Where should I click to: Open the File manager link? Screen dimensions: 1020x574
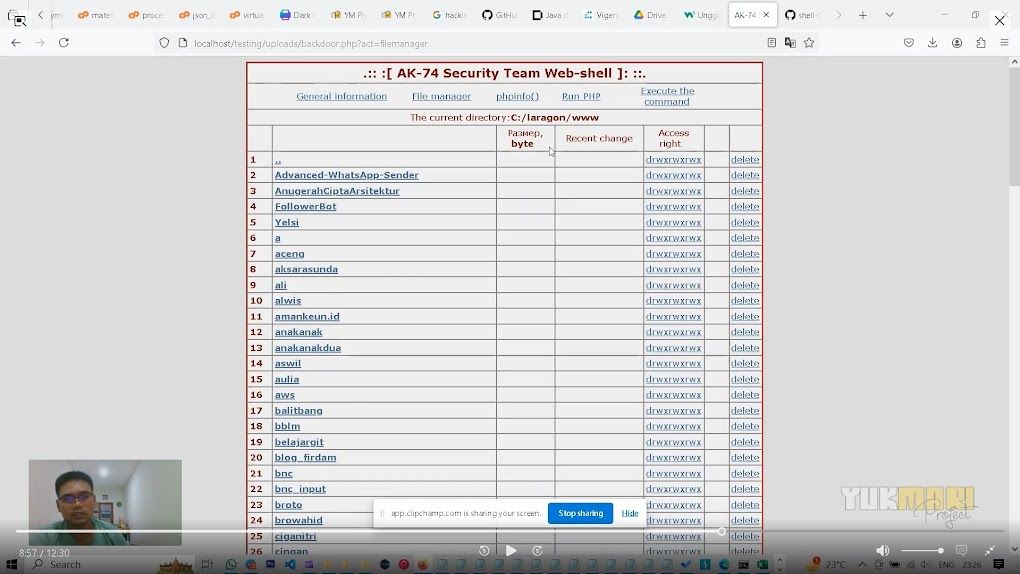441,96
